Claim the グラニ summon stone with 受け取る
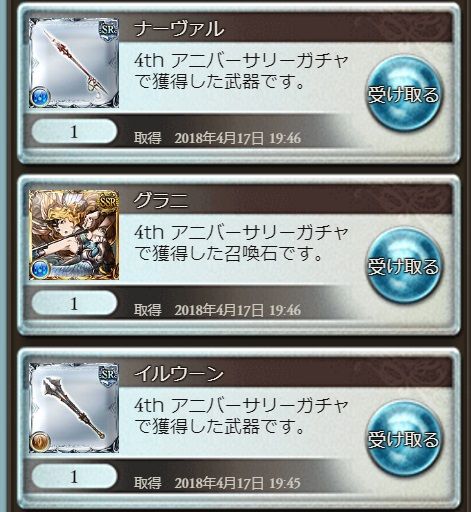The height and width of the screenshot is (512, 471). [x=404, y=266]
